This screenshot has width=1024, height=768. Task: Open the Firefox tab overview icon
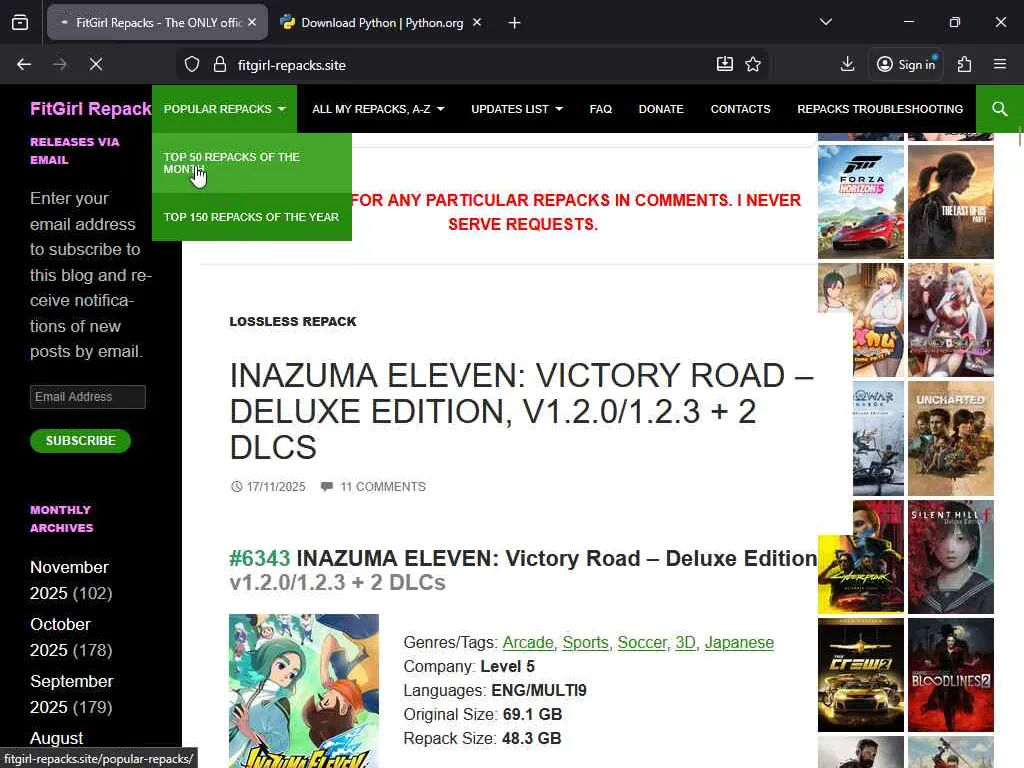pos(20,22)
